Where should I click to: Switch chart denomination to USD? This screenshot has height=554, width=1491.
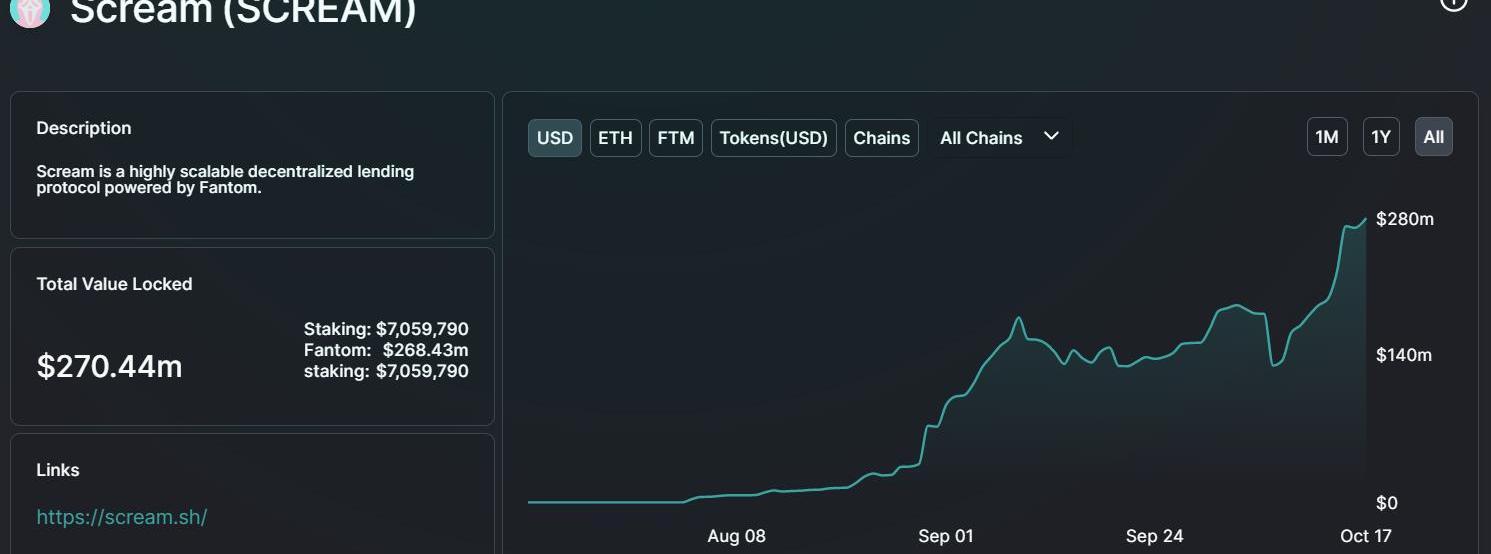555,138
